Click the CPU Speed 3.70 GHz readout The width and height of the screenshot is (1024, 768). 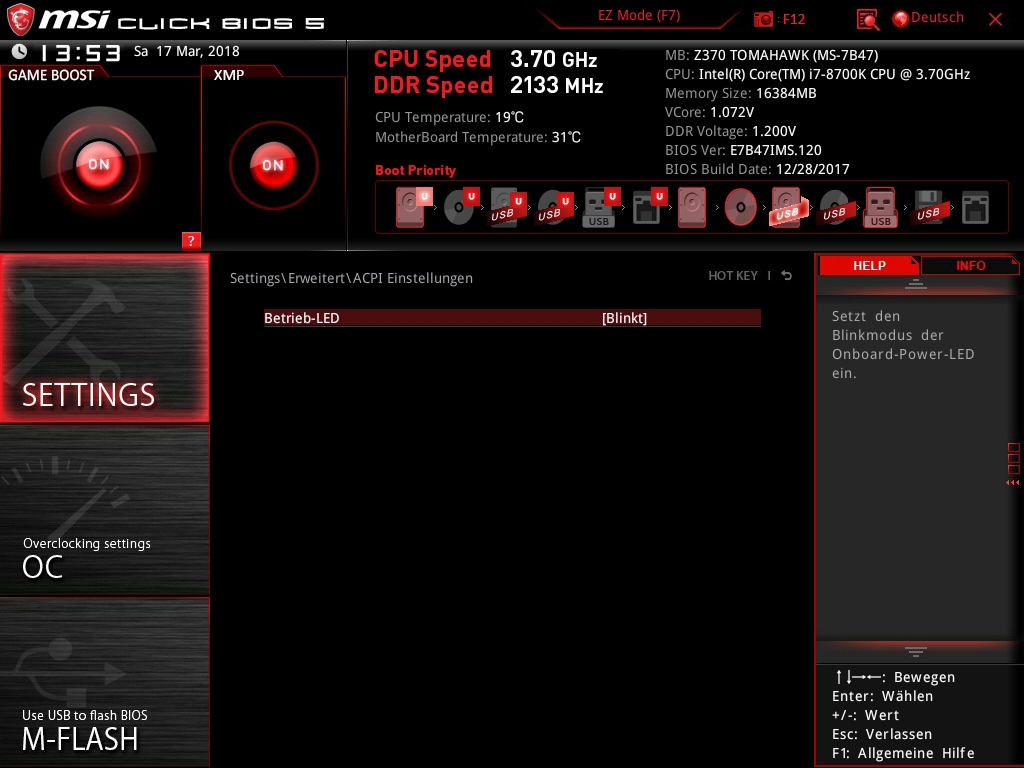pyautogui.click(x=485, y=59)
